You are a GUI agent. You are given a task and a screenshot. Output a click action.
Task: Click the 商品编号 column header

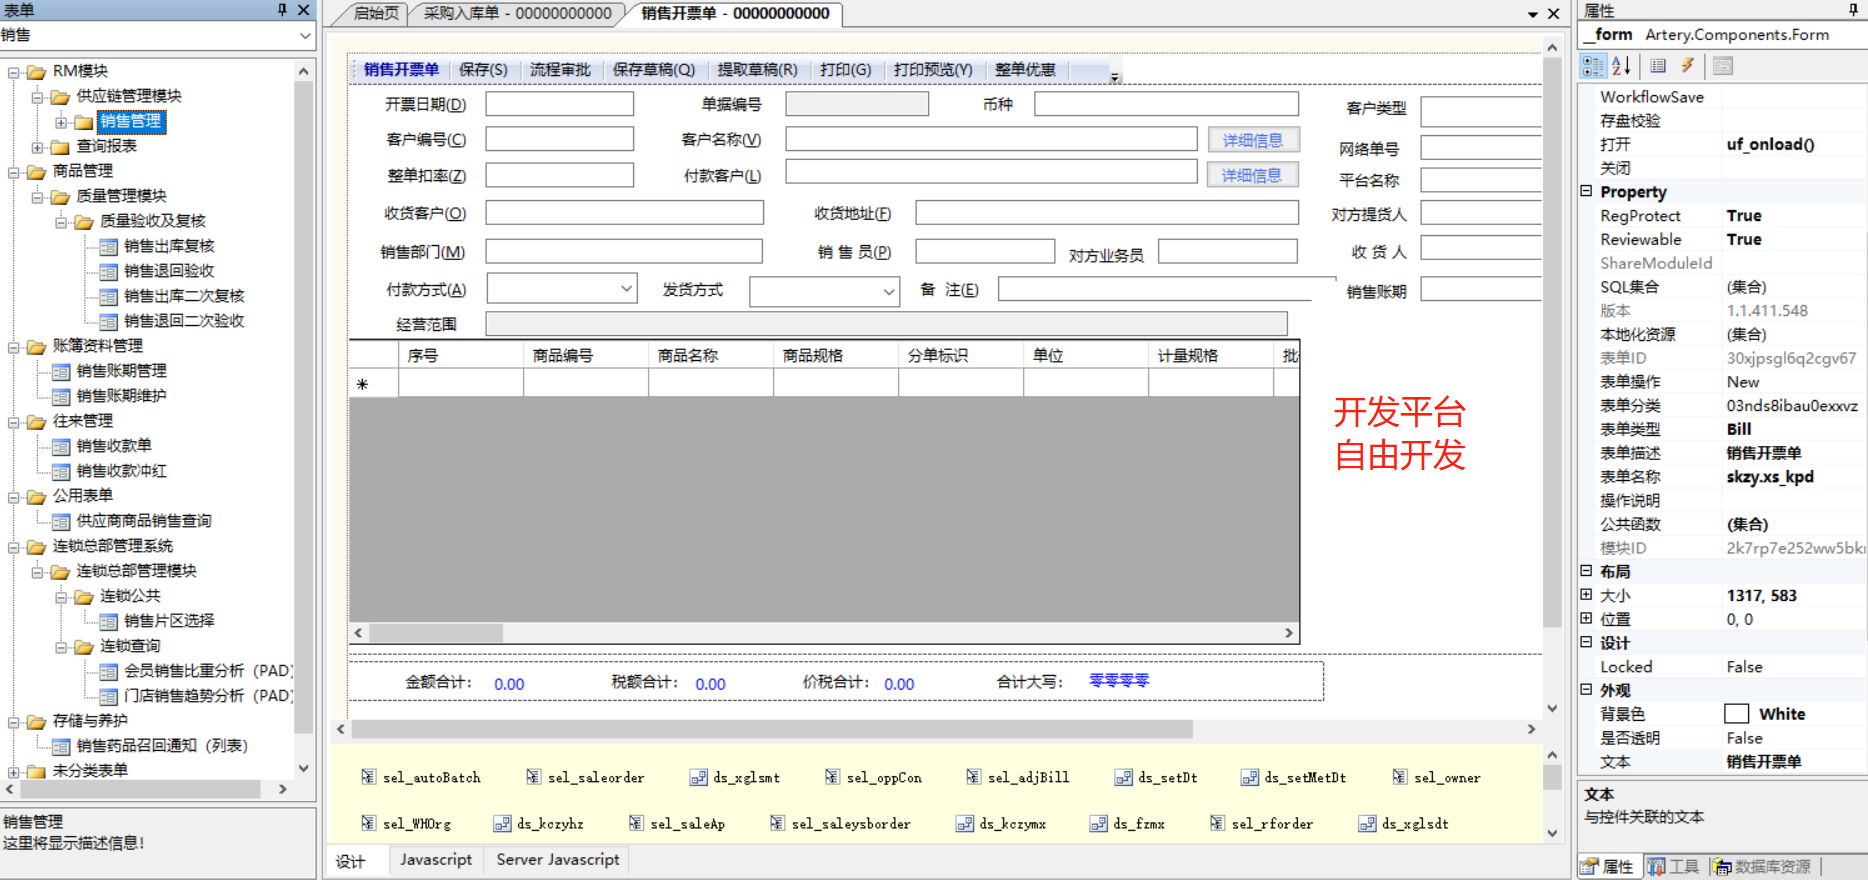tap(586, 355)
